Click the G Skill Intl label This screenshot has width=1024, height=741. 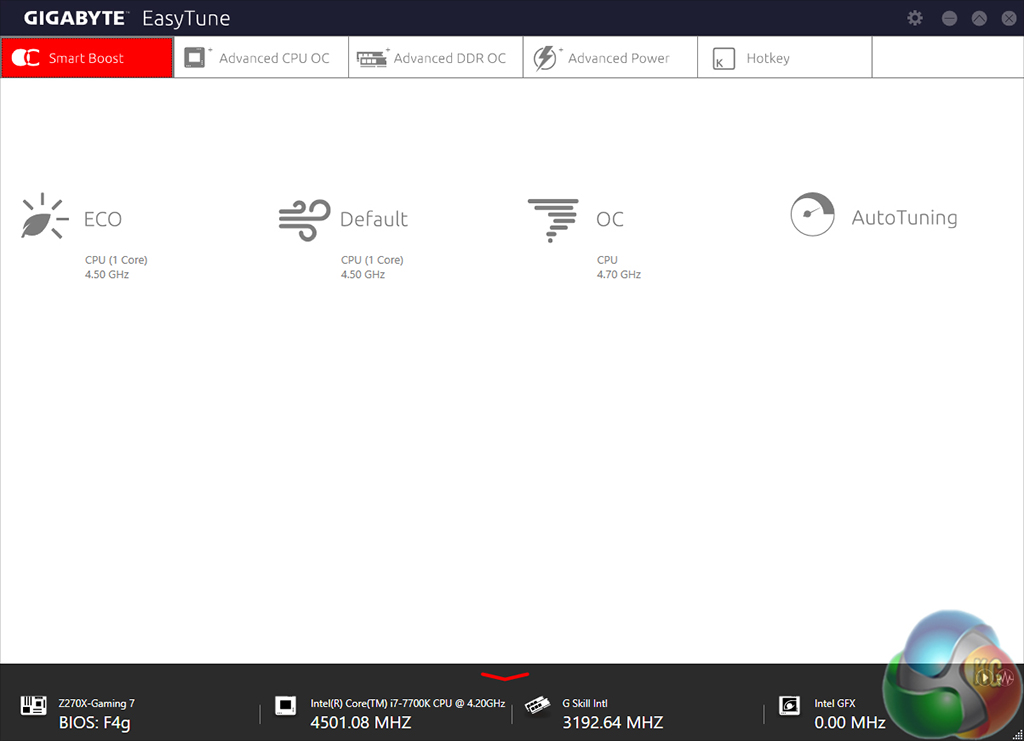585,703
